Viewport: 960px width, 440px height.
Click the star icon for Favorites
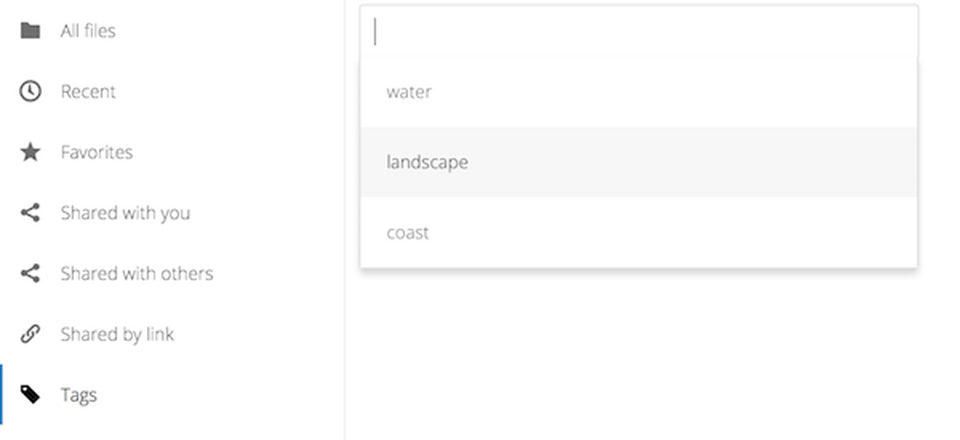(x=30, y=152)
